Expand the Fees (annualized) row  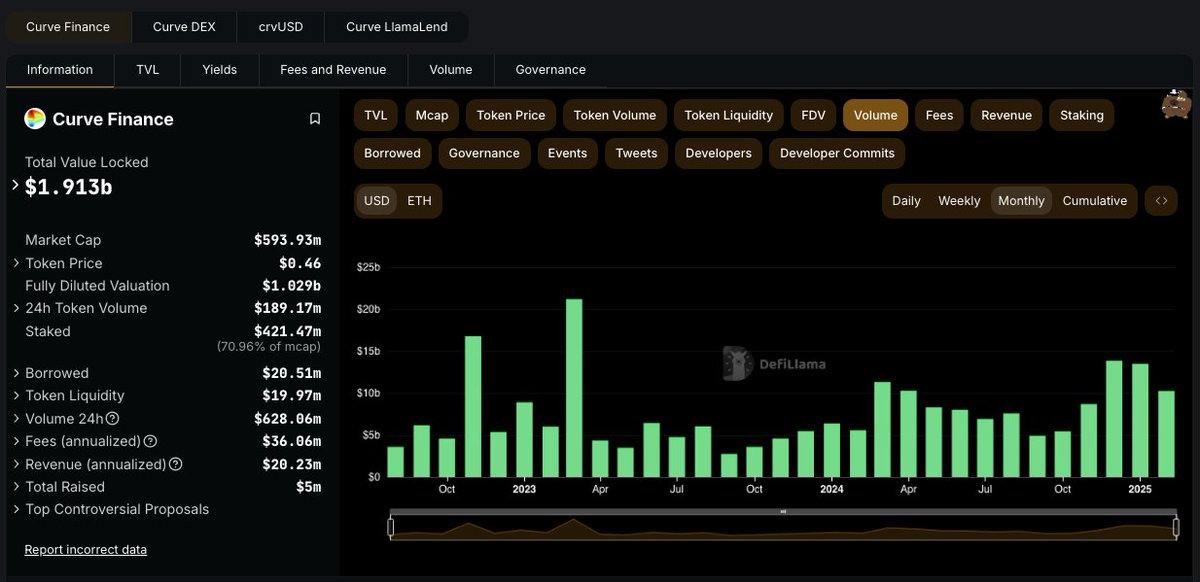(16, 441)
